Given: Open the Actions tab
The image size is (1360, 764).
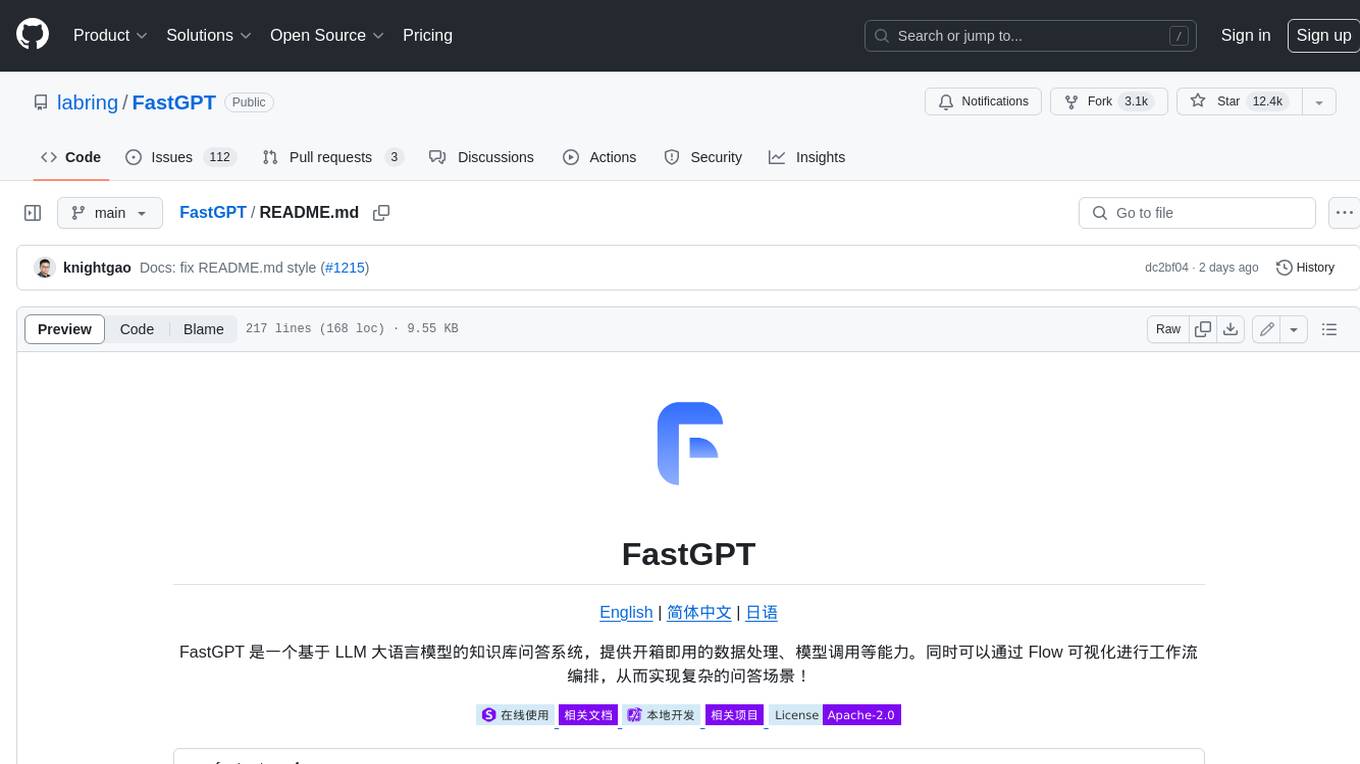Looking at the screenshot, I should click(600, 157).
